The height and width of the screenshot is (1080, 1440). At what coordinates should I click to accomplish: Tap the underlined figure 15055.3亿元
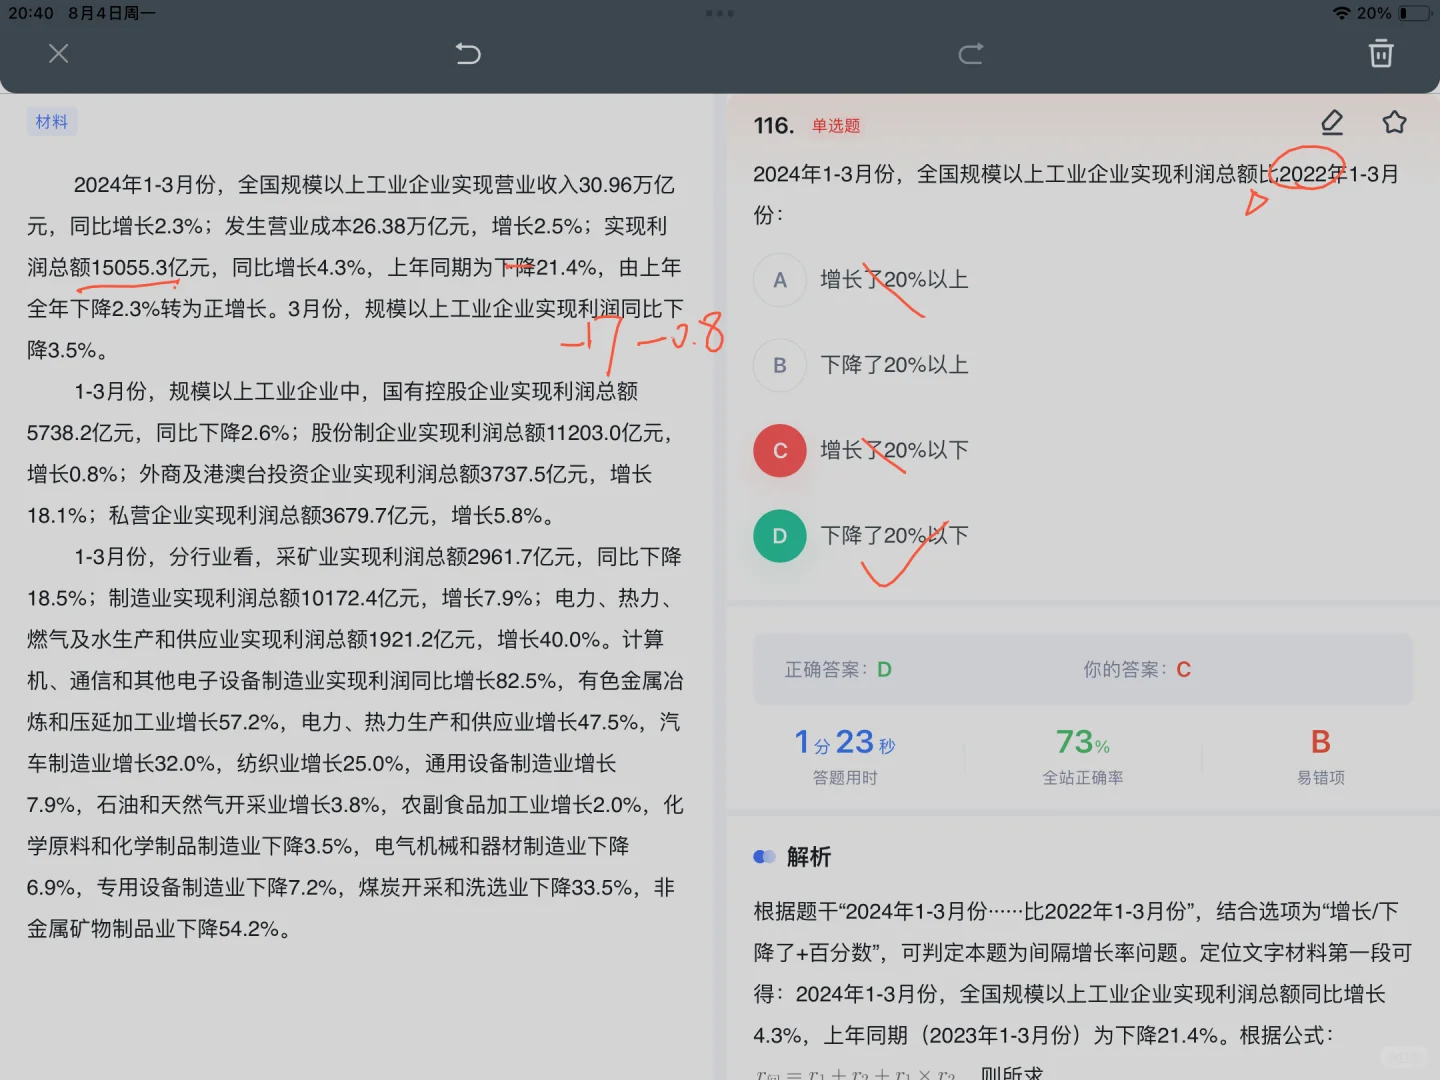151,268
